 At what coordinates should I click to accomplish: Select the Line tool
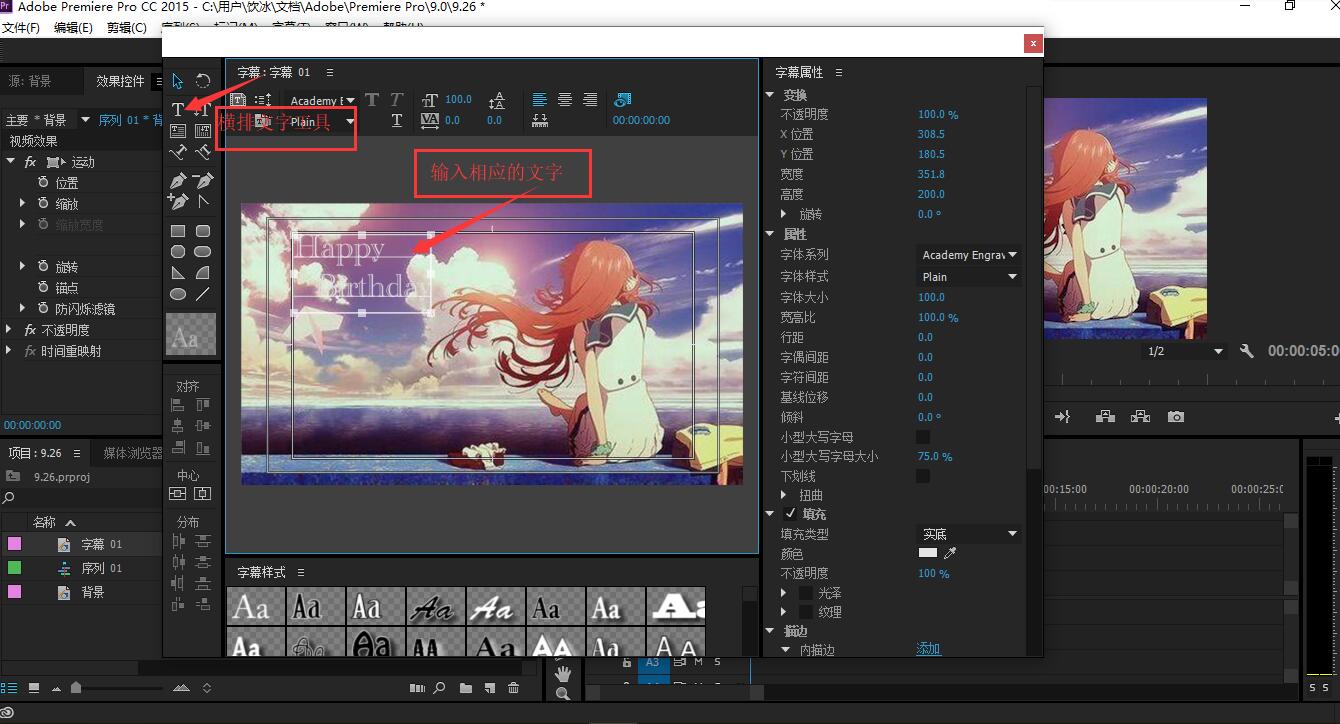(203, 294)
